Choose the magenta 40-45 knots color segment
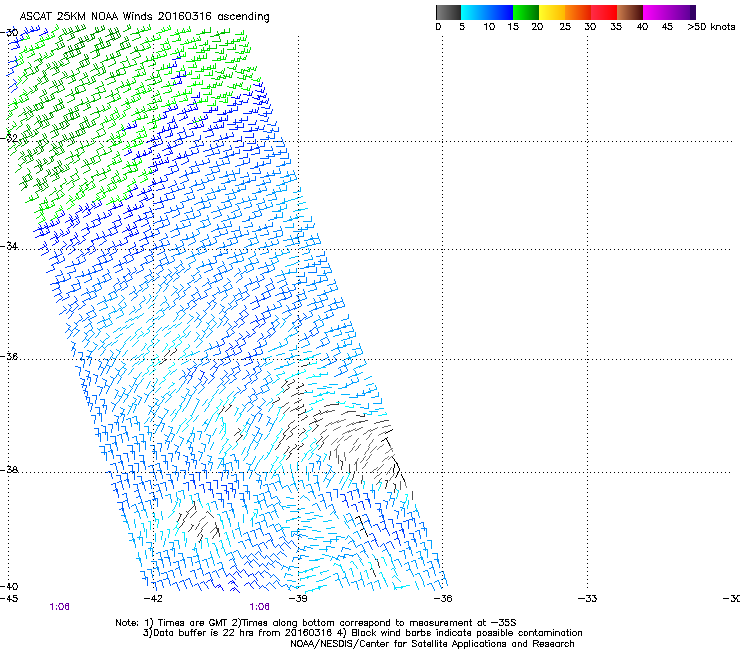Viewport: 740px width, 650px height. tap(656, 12)
